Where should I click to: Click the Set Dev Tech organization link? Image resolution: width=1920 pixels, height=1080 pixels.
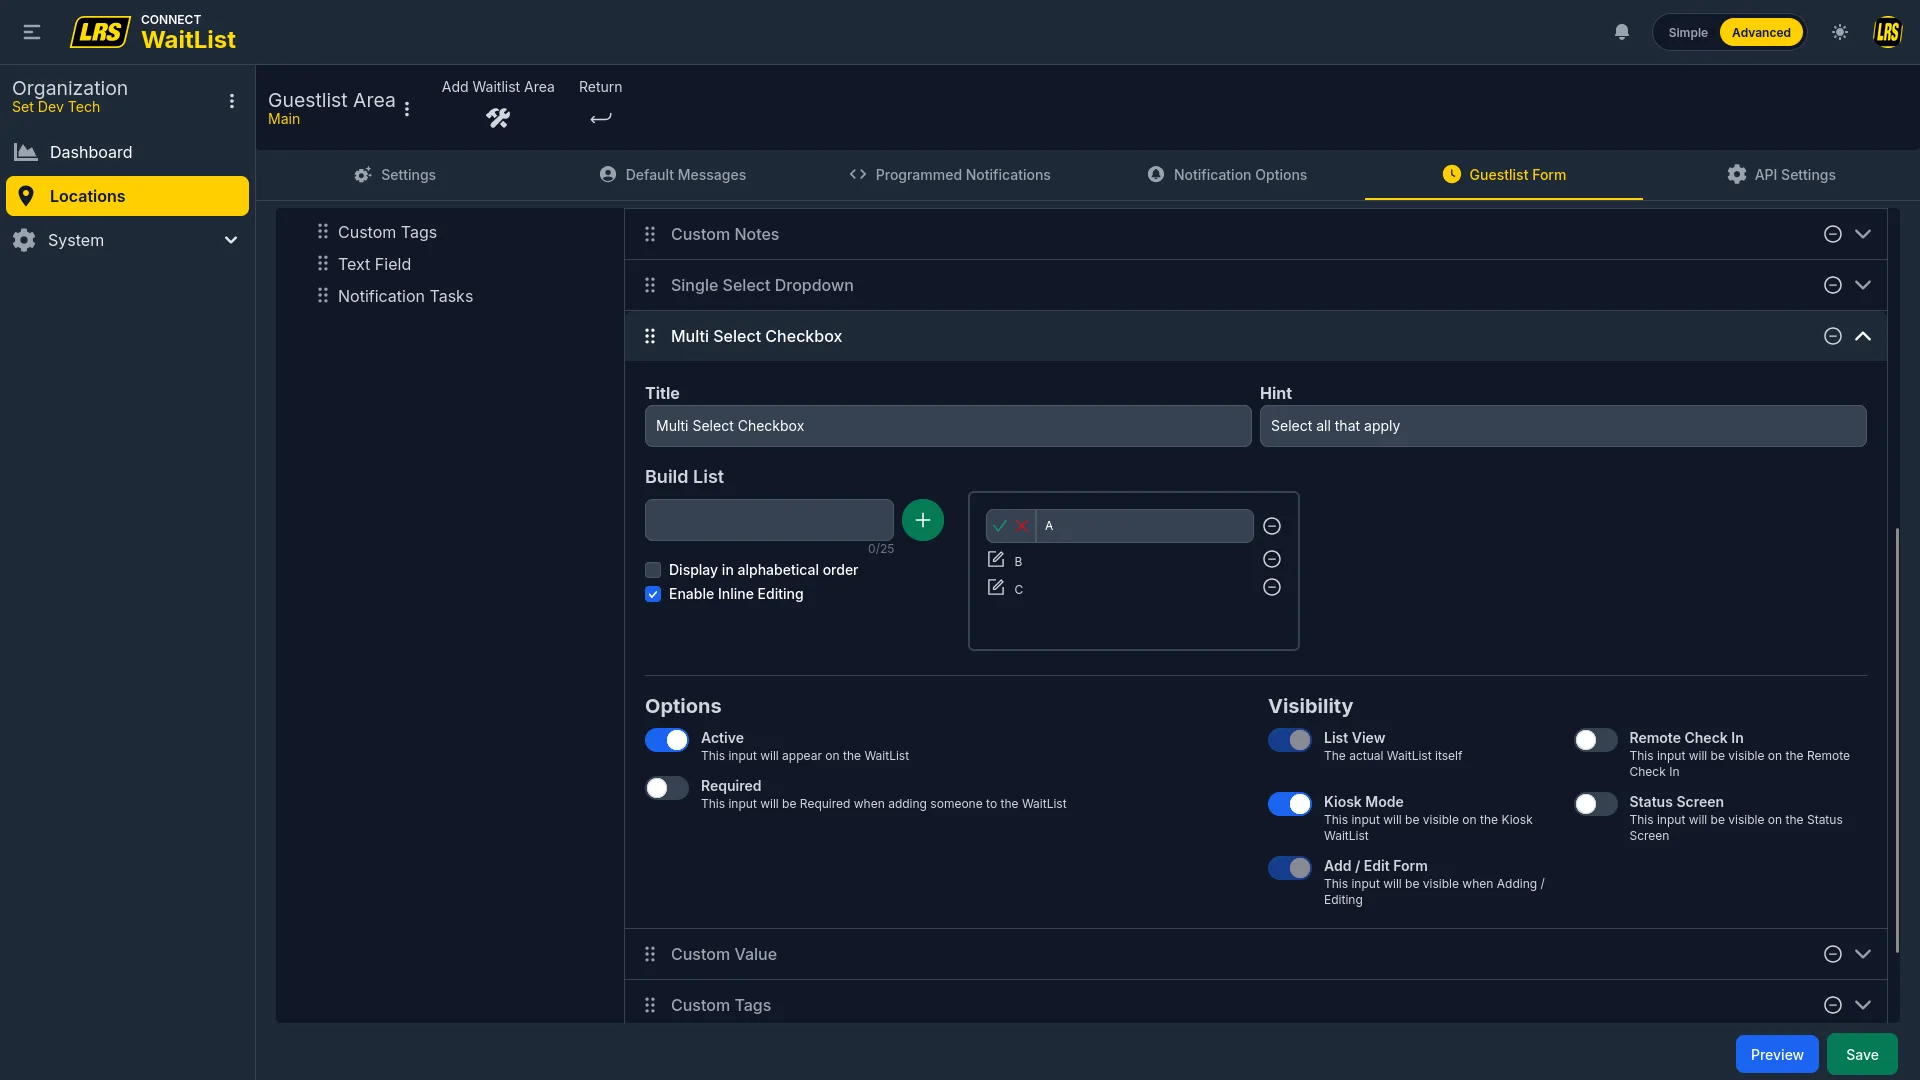[56, 107]
